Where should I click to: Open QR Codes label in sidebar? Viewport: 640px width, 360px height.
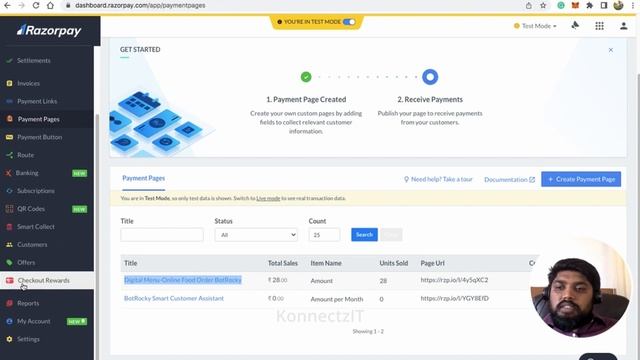tap(31, 209)
